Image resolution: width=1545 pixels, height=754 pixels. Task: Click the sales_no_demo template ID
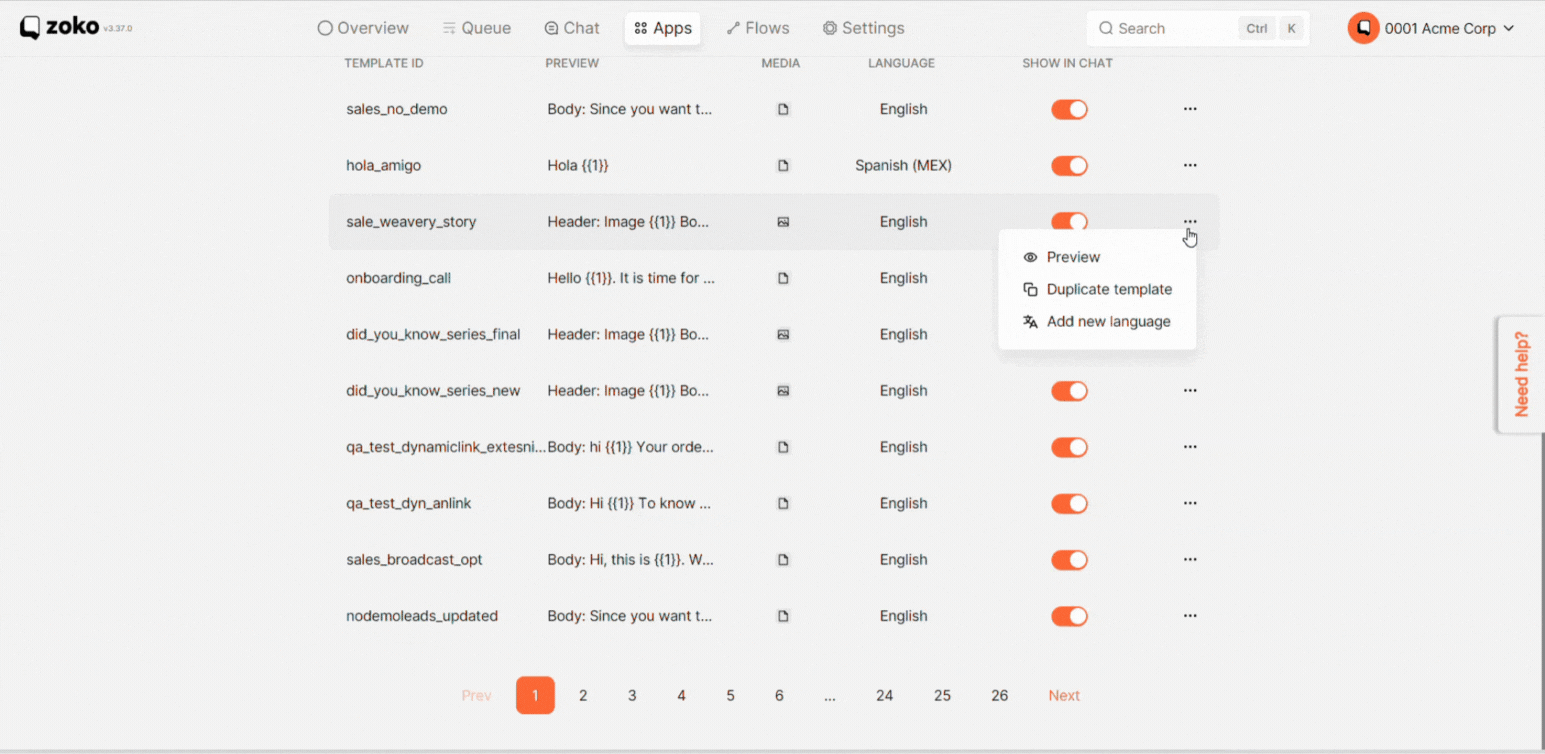[x=397, y=109]
